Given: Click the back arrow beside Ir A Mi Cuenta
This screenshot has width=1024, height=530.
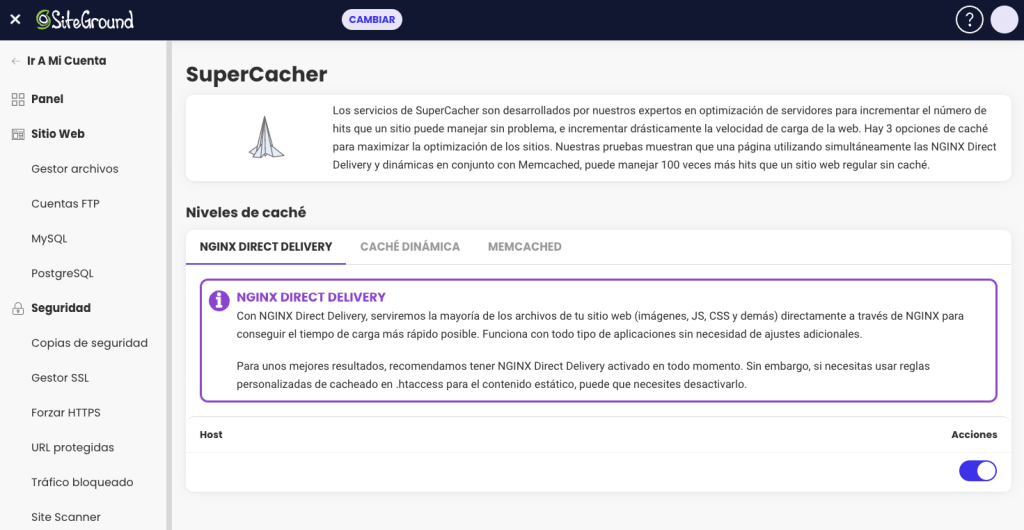Looking at the screenshot, I should [16, 61].
